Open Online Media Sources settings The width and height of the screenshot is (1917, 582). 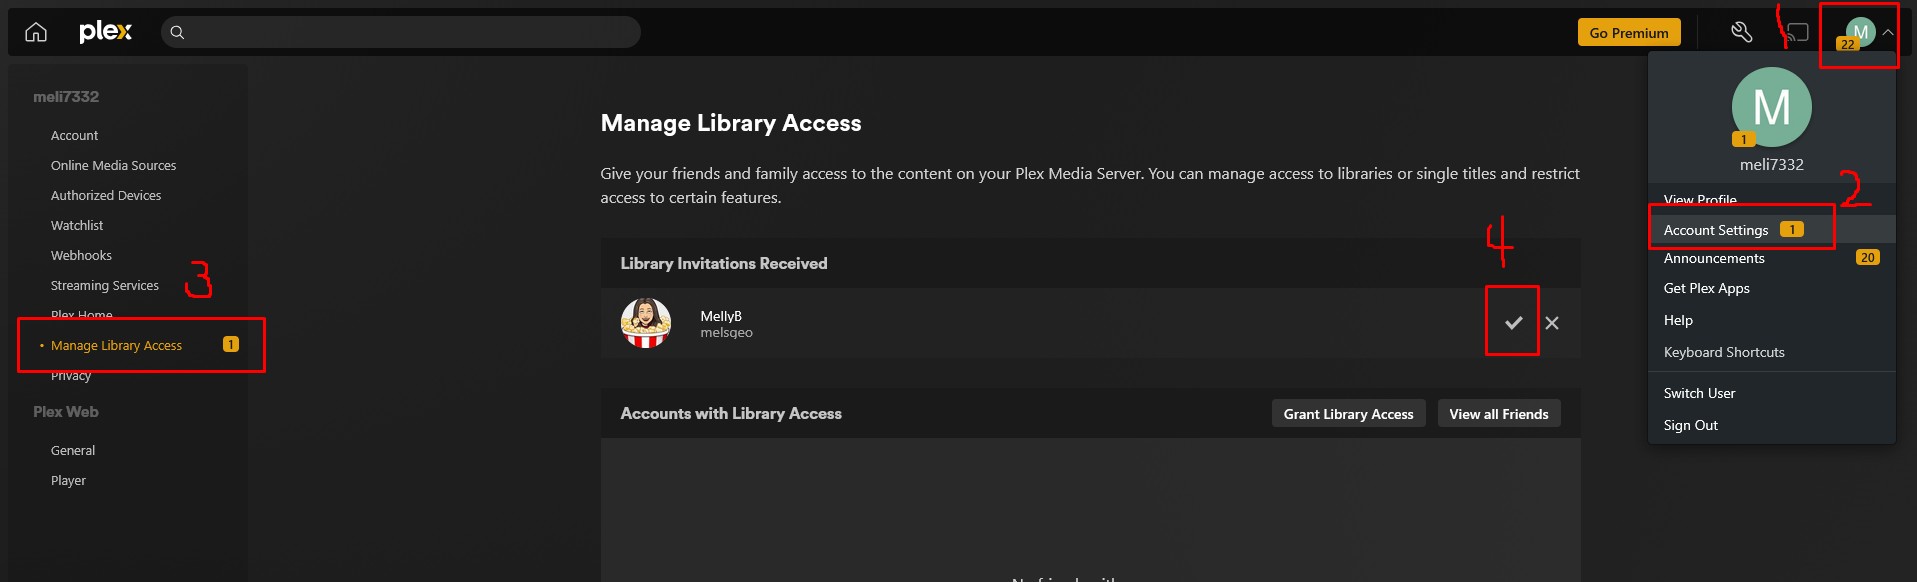113,165
